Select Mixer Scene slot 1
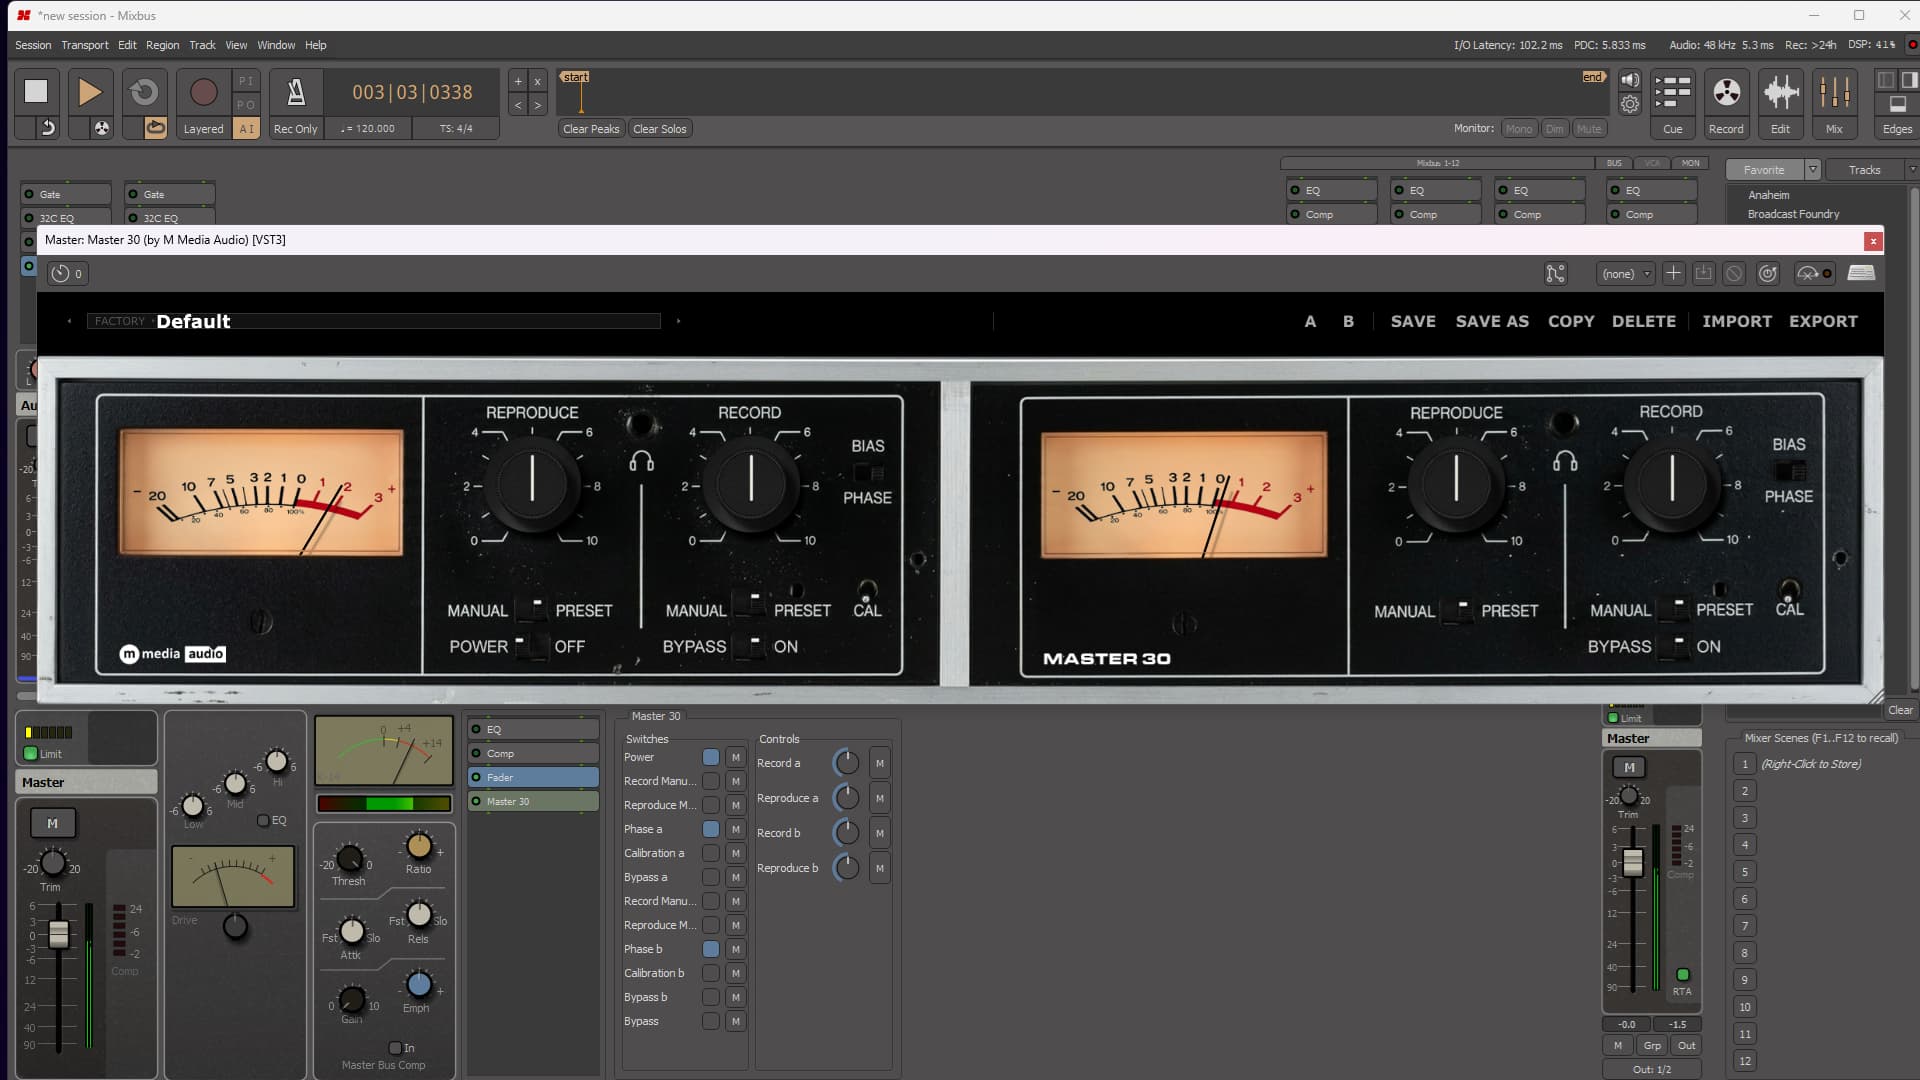The image size is (1920, 1080). (1745, 764)
